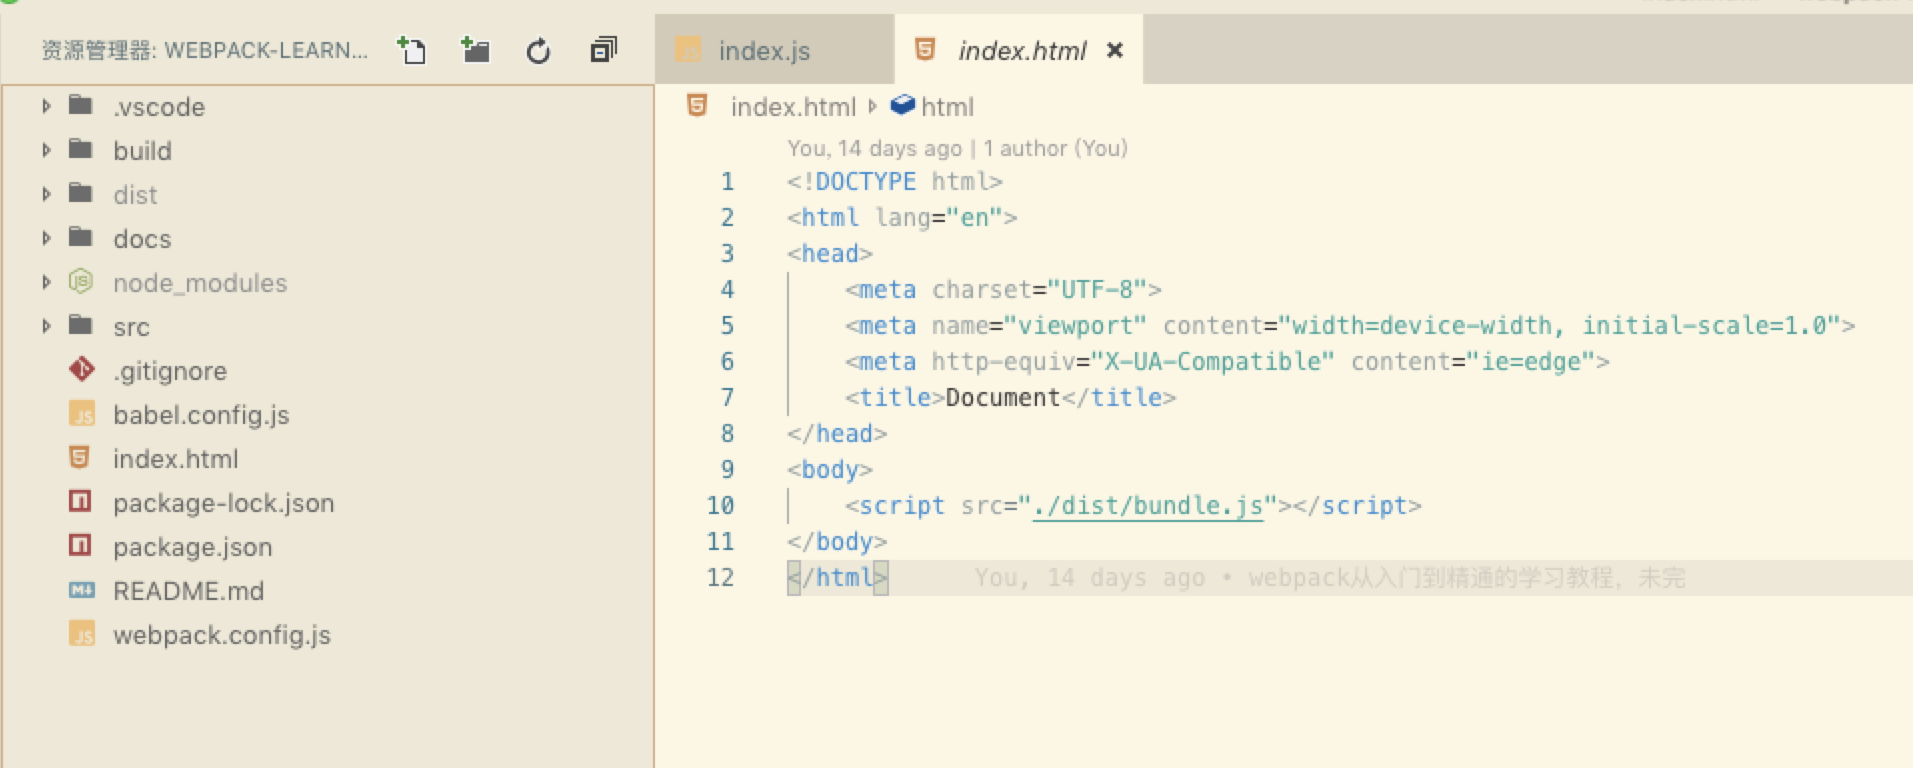1913x768 pixels.
Task: Place cursor on the DOCTYPE declaration
Action: click(x=895, y=182)
